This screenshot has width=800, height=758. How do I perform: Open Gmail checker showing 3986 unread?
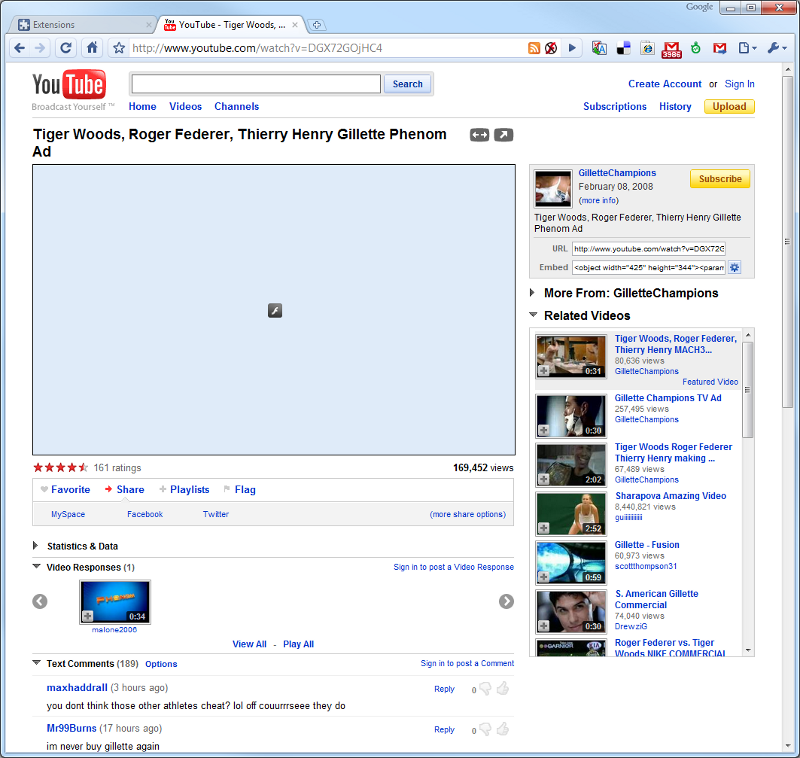point(671,49)
